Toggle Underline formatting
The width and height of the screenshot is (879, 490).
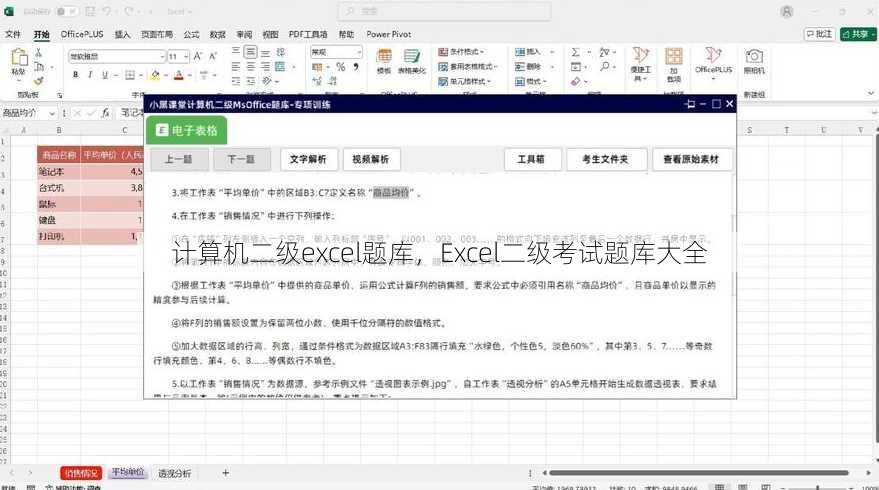105,75
